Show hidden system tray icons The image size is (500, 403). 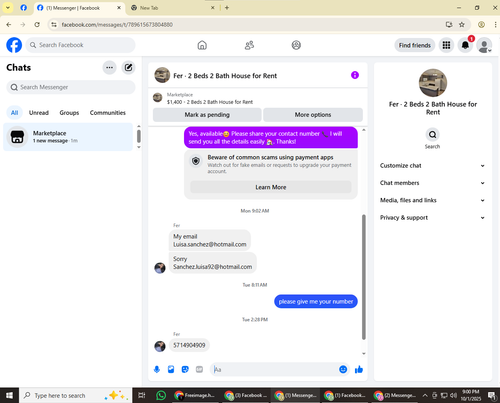coord(425,395)
